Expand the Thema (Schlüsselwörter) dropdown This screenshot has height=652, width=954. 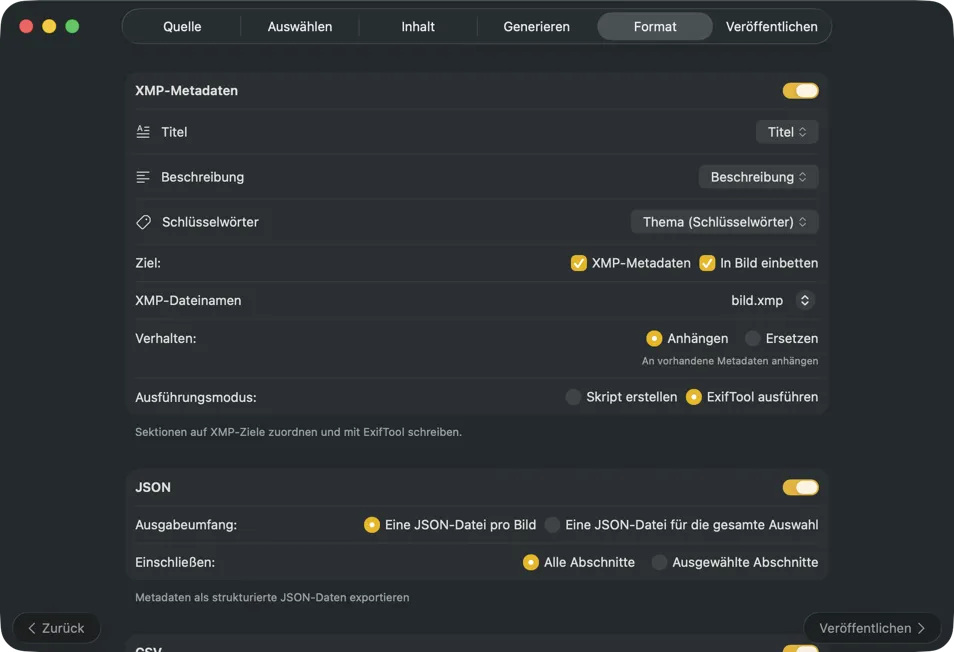point(724,222)
